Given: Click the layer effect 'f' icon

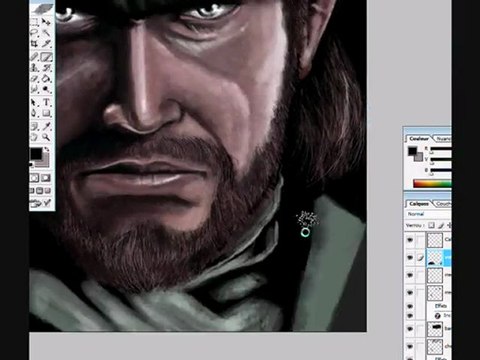Looking at the screenshot, I should [438, 315].
